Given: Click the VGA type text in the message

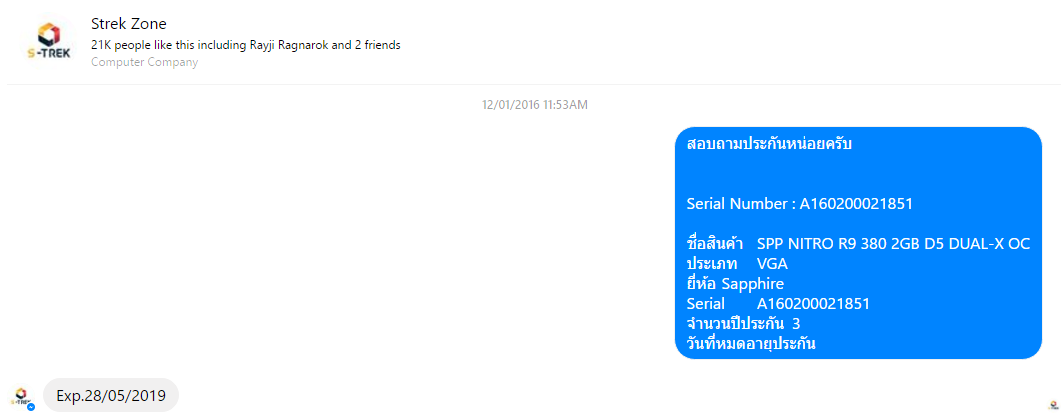Looking at the screenshot, I should pyautogui.click(x=772, y=264).
